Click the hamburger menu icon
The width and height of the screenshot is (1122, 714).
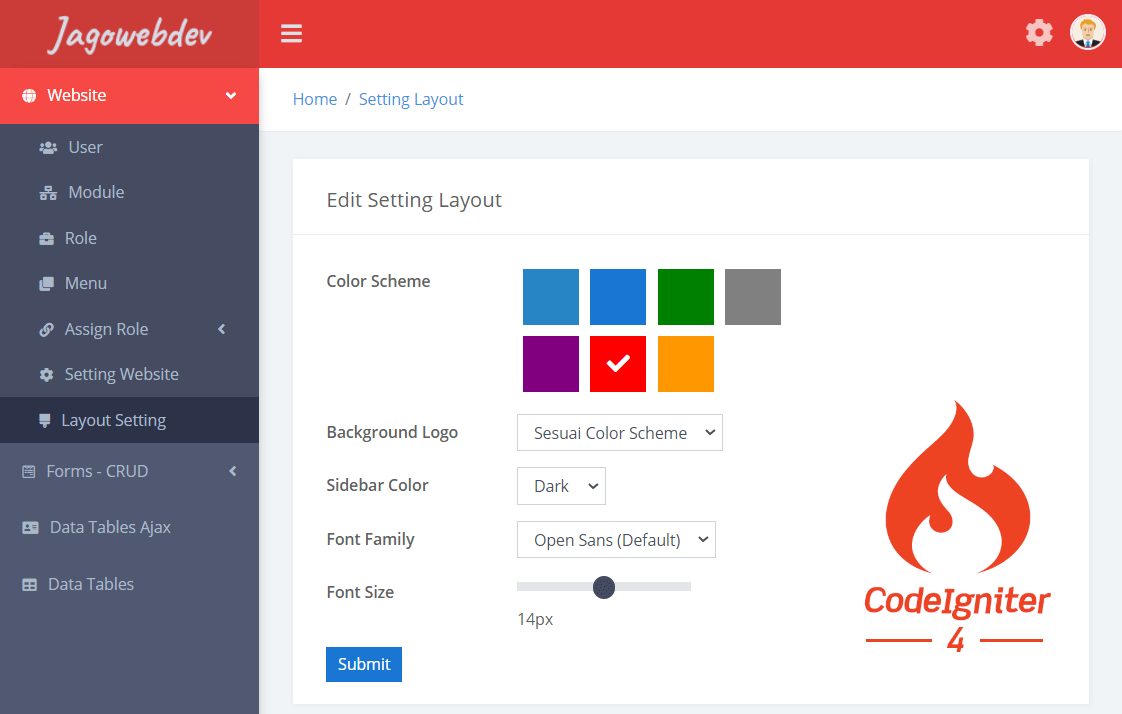291,34
